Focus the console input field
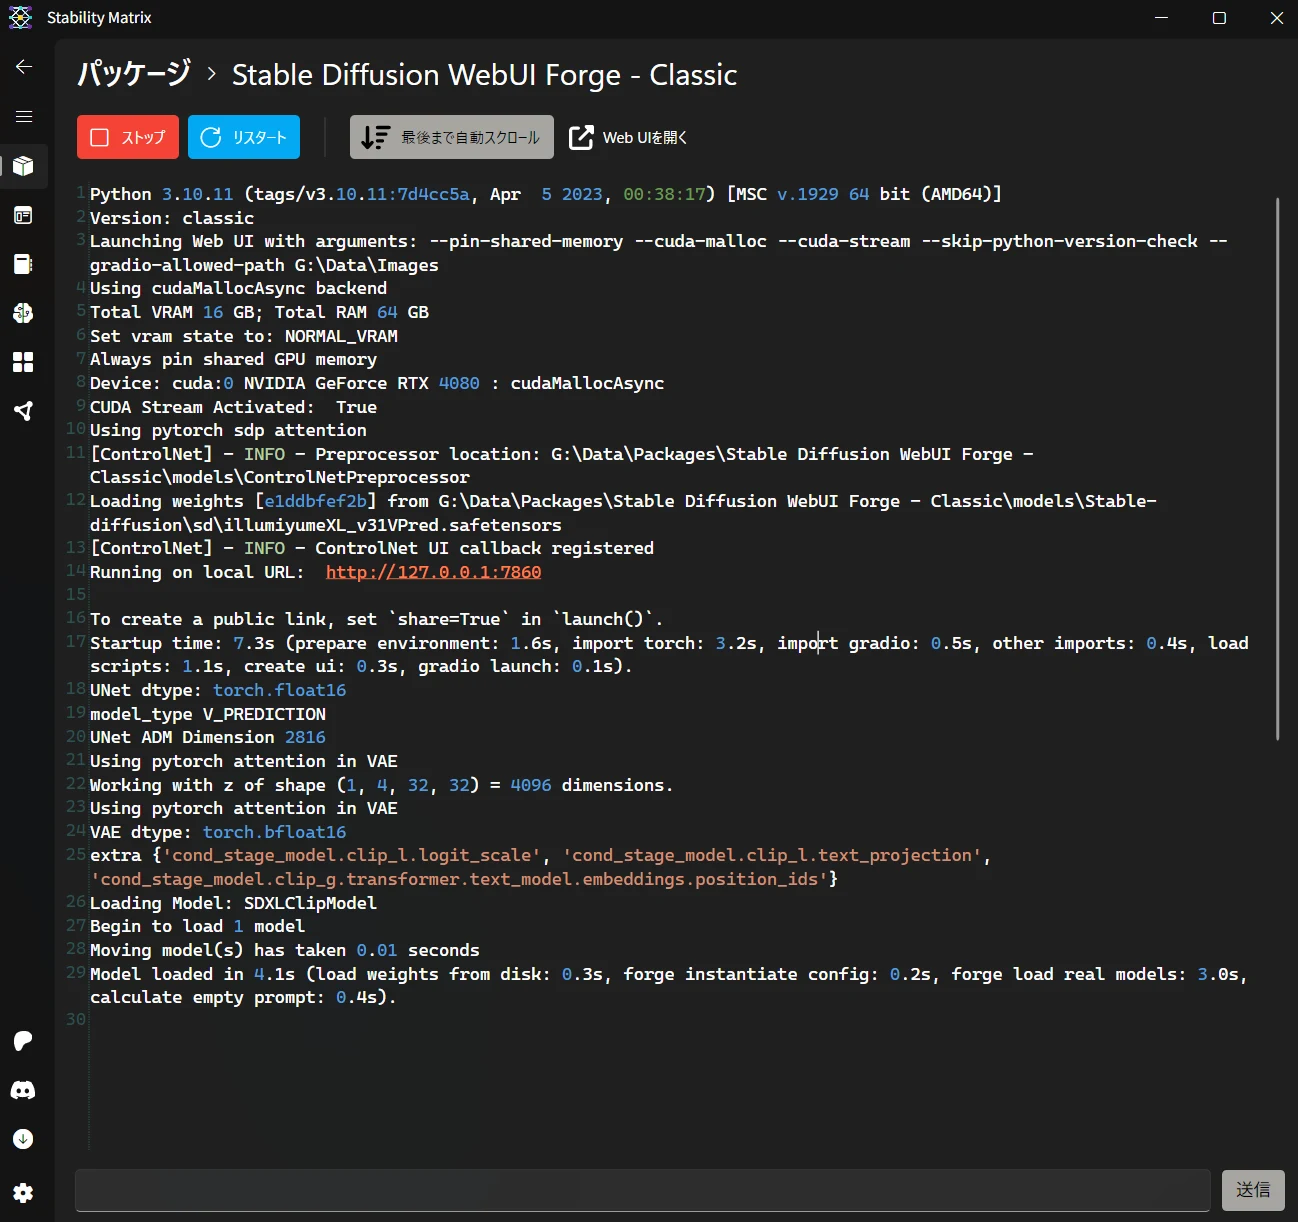Viewport: 1298px width, 1222px height. click(643, 1190)
